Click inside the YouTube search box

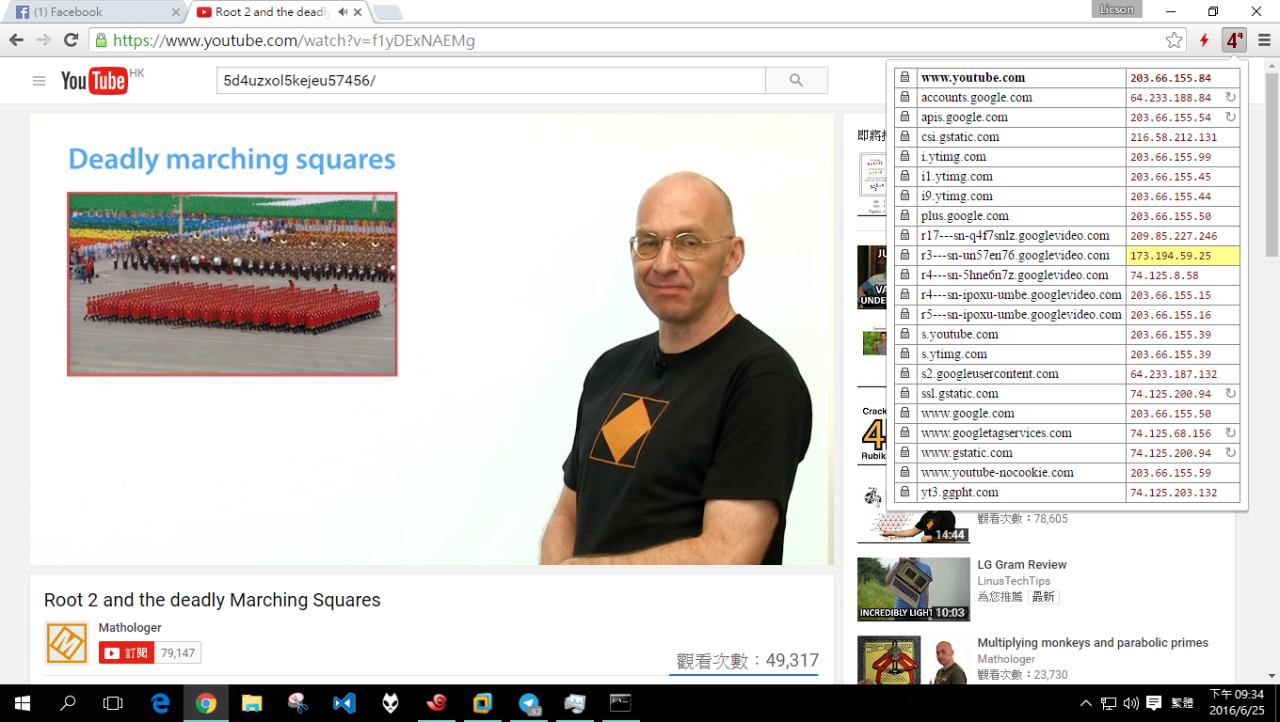point(490,81)
